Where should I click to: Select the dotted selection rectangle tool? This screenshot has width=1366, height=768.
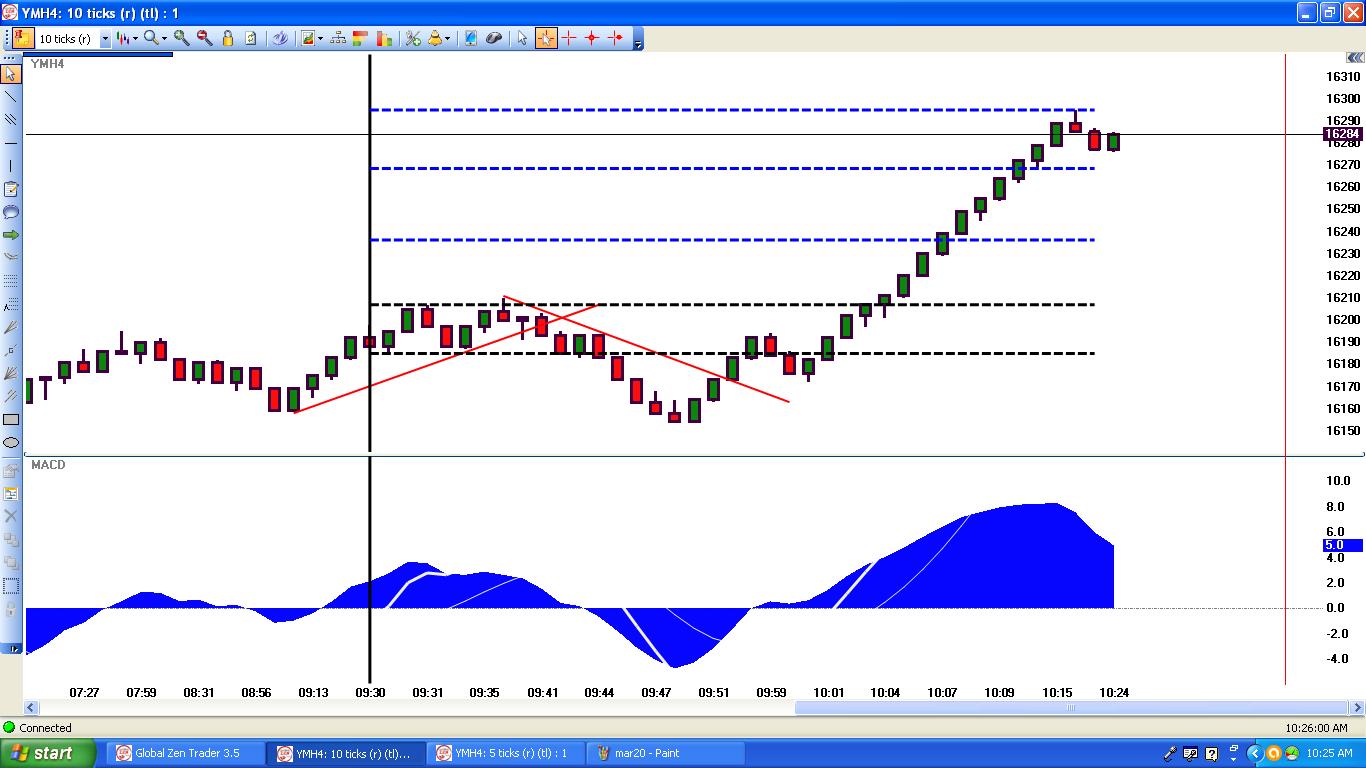point(11,586)
